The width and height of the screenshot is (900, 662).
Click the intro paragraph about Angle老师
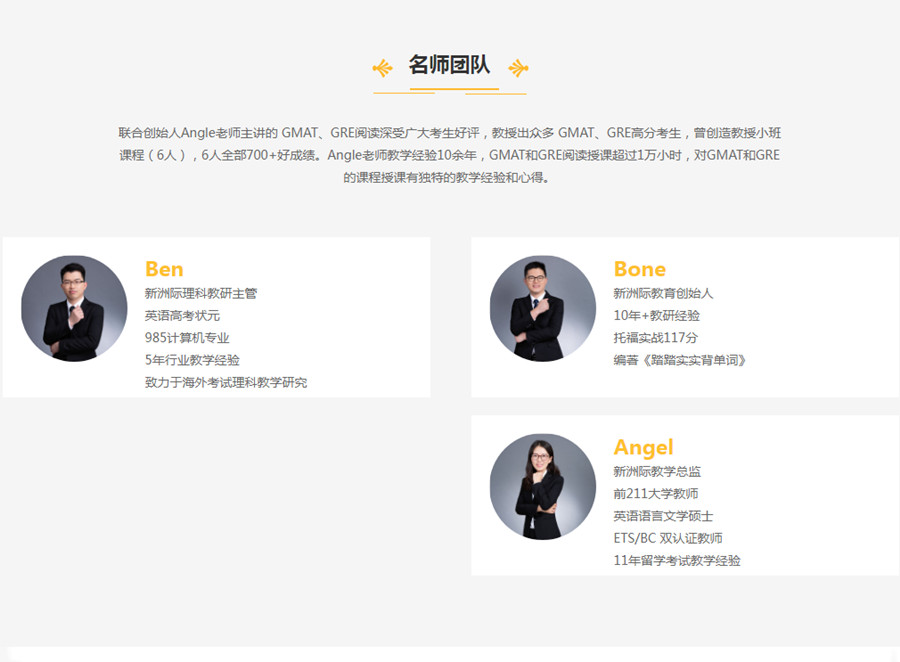click(449, 155)
